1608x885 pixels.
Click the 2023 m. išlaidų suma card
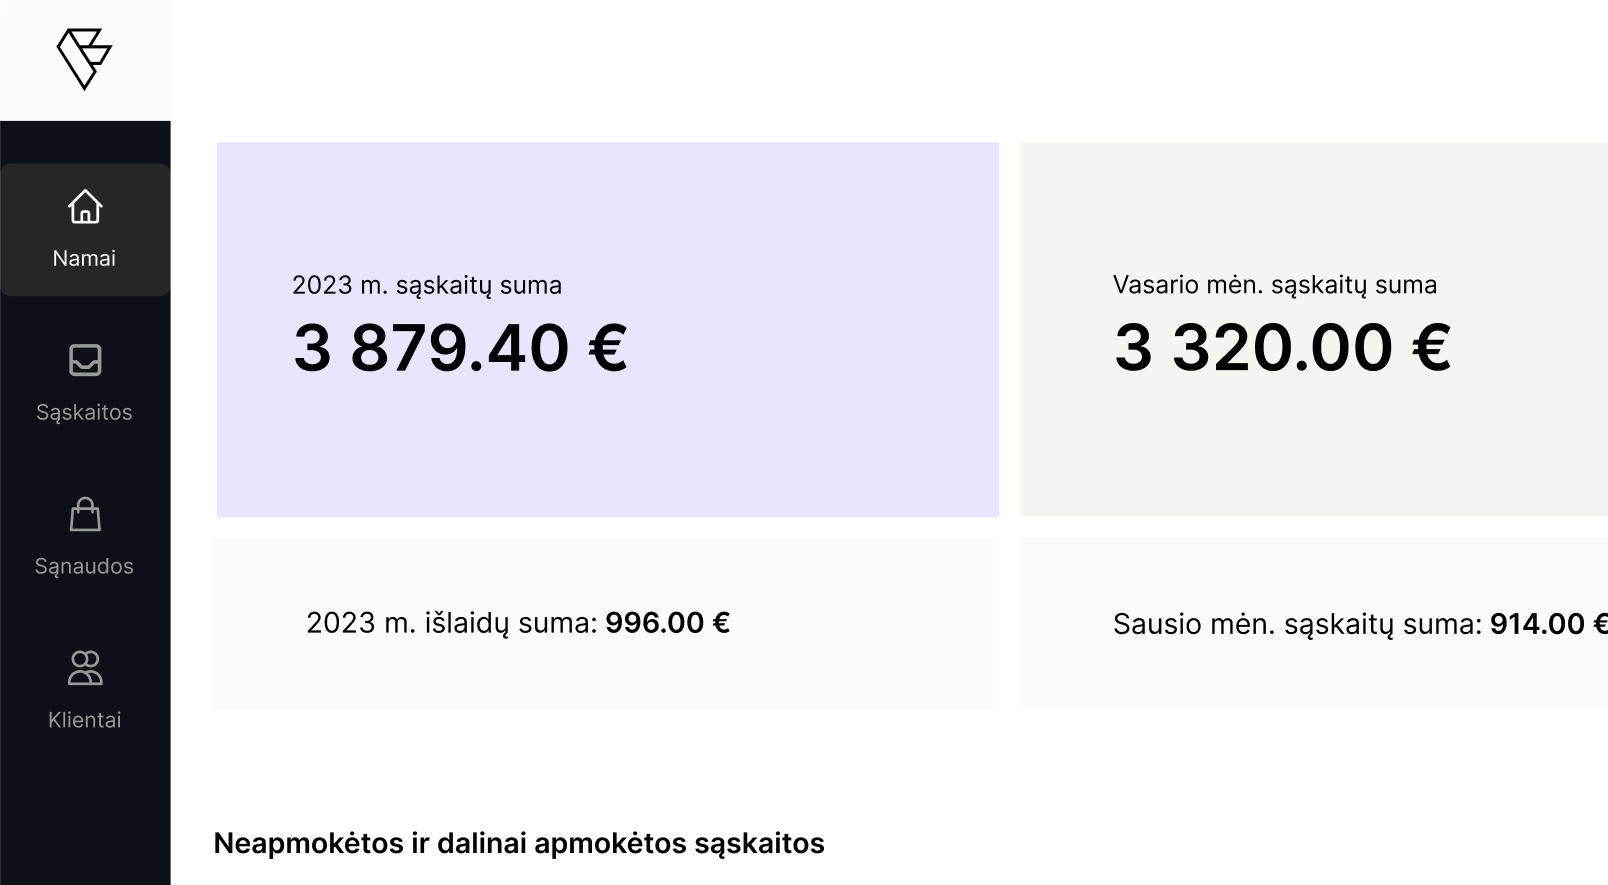coord(607,623)
